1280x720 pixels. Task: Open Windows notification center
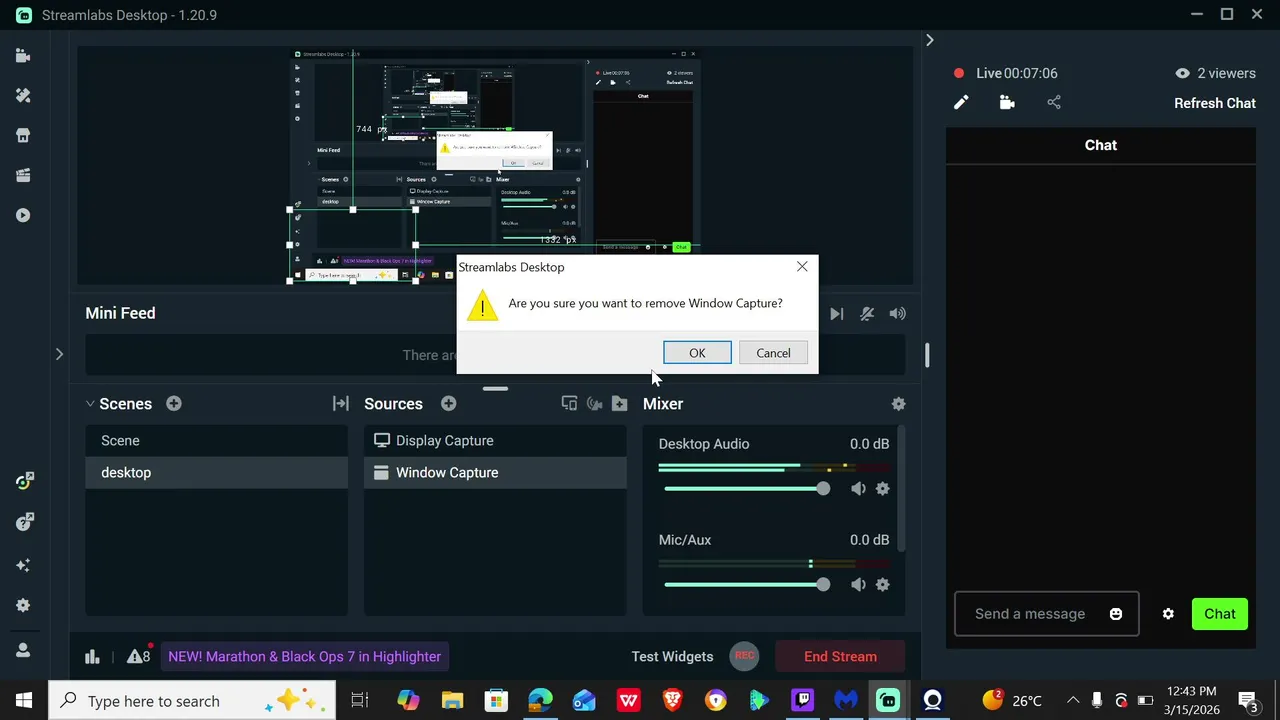click(x=1248, y=701)
